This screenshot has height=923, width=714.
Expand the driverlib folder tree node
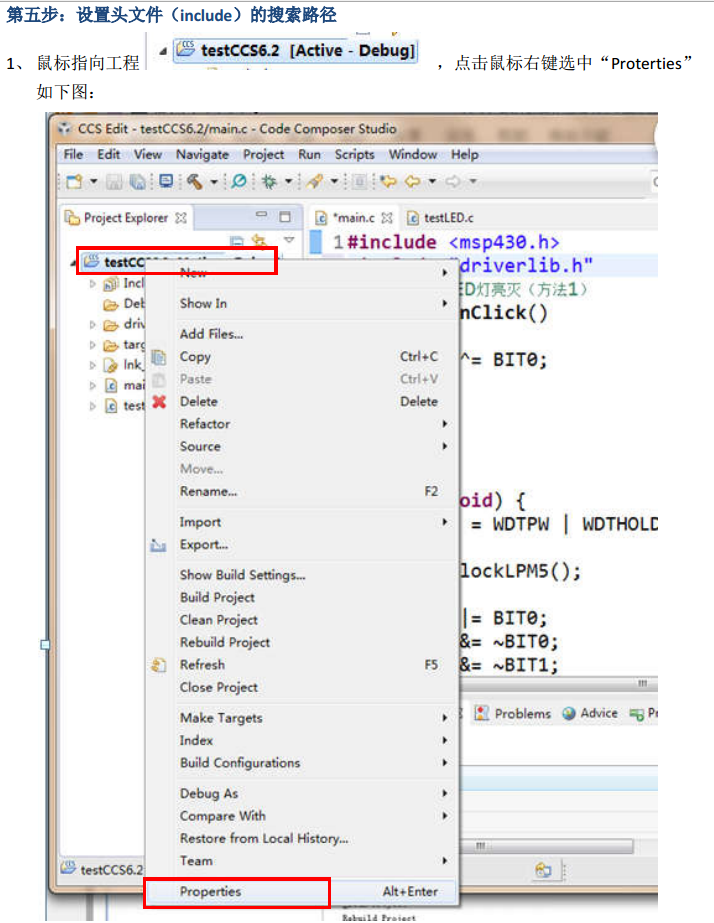[92, 324]
